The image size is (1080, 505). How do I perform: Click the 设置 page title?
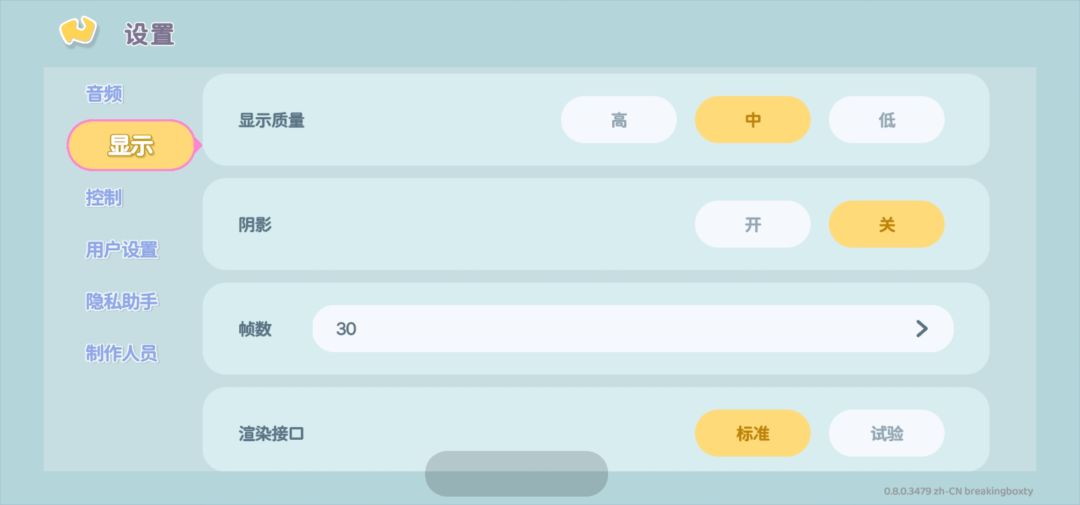pos(149,34)
